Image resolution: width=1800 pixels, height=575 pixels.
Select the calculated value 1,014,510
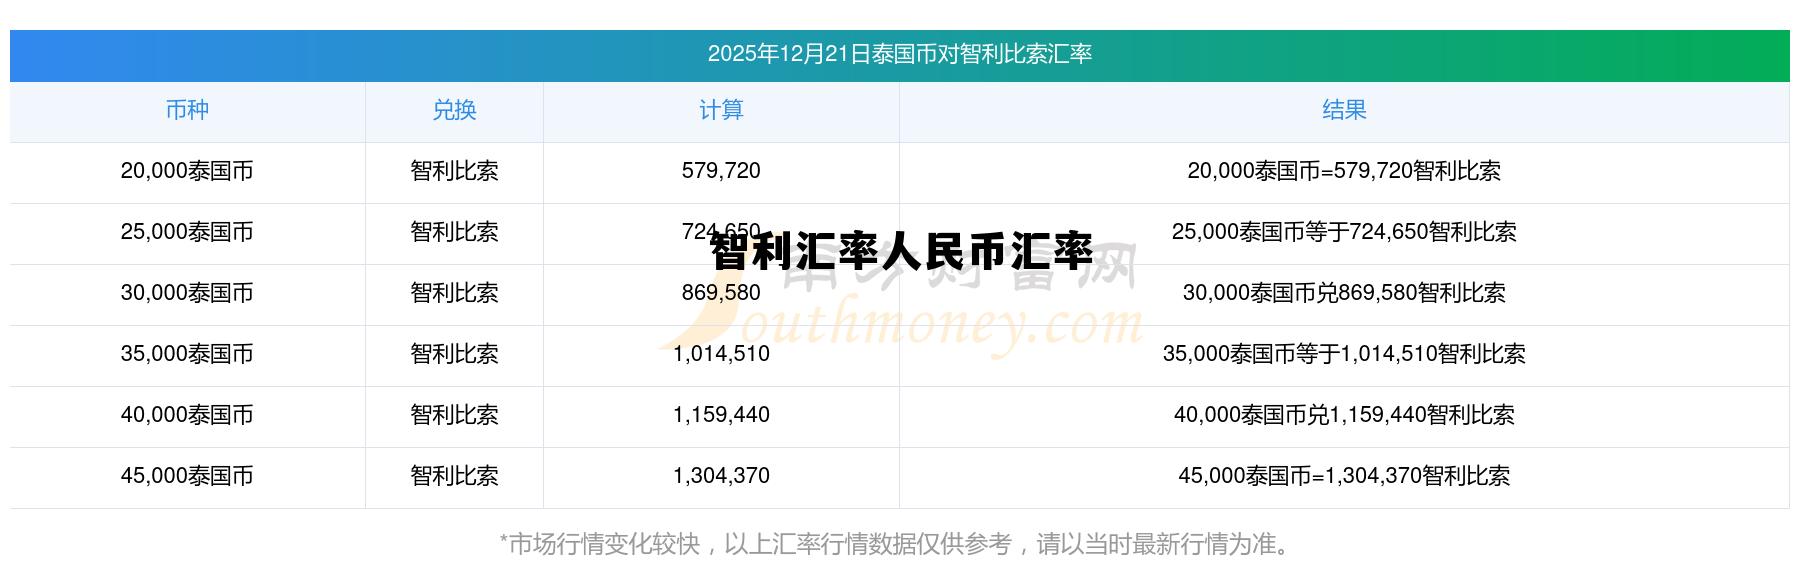pos(721,354)
